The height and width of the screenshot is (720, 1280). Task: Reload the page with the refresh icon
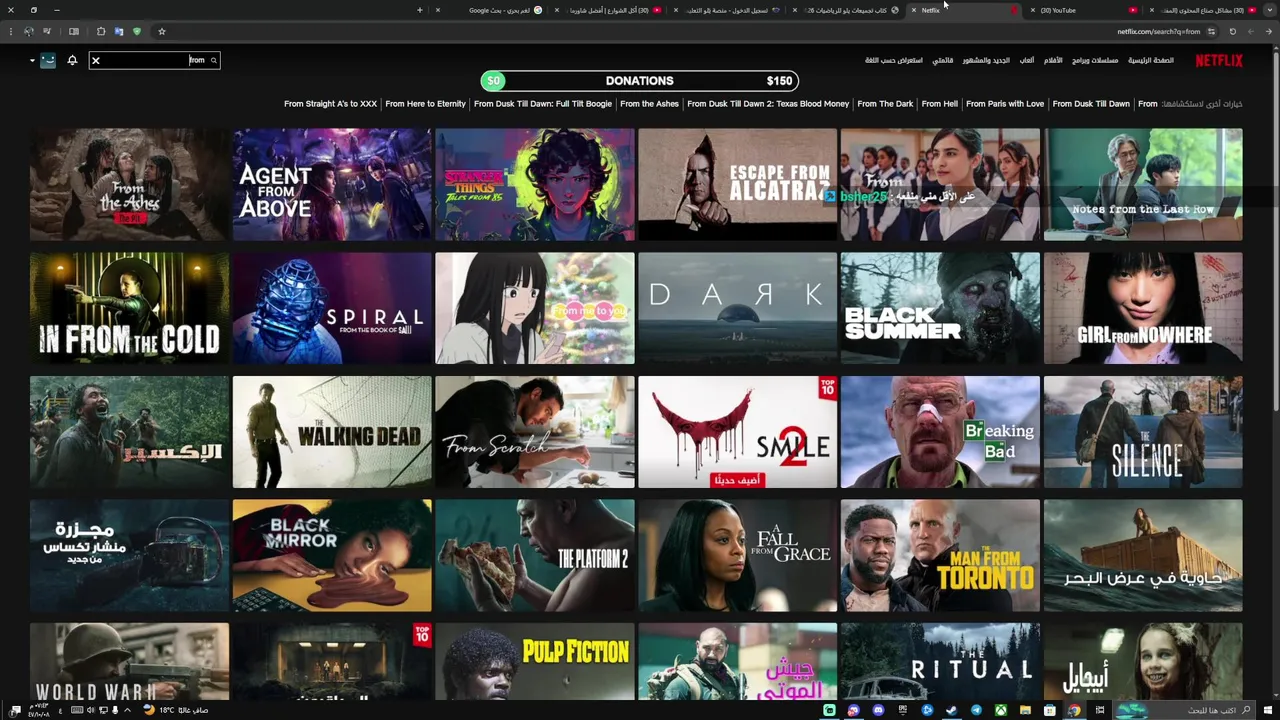[1233, 31]
